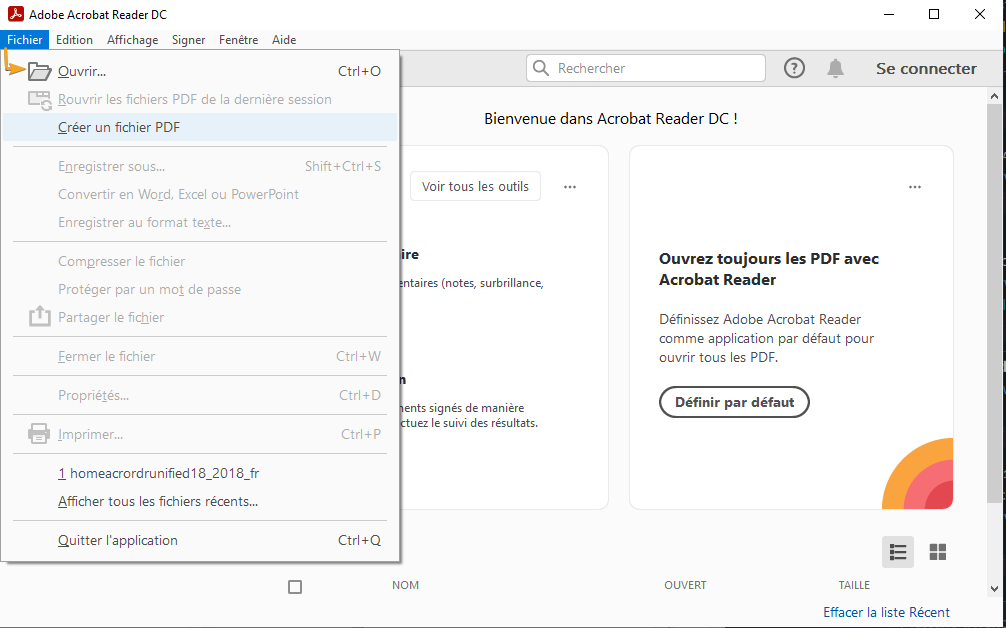Click in the Rechercher search field
The height and width of the screenshot is (628, 1006).
pyautogui.click(x=646, y=68)
